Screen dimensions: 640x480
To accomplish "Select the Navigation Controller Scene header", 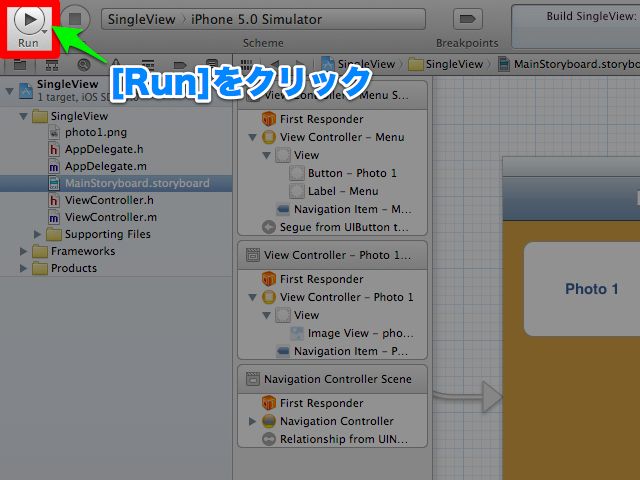I will click(x=332, y=379).
